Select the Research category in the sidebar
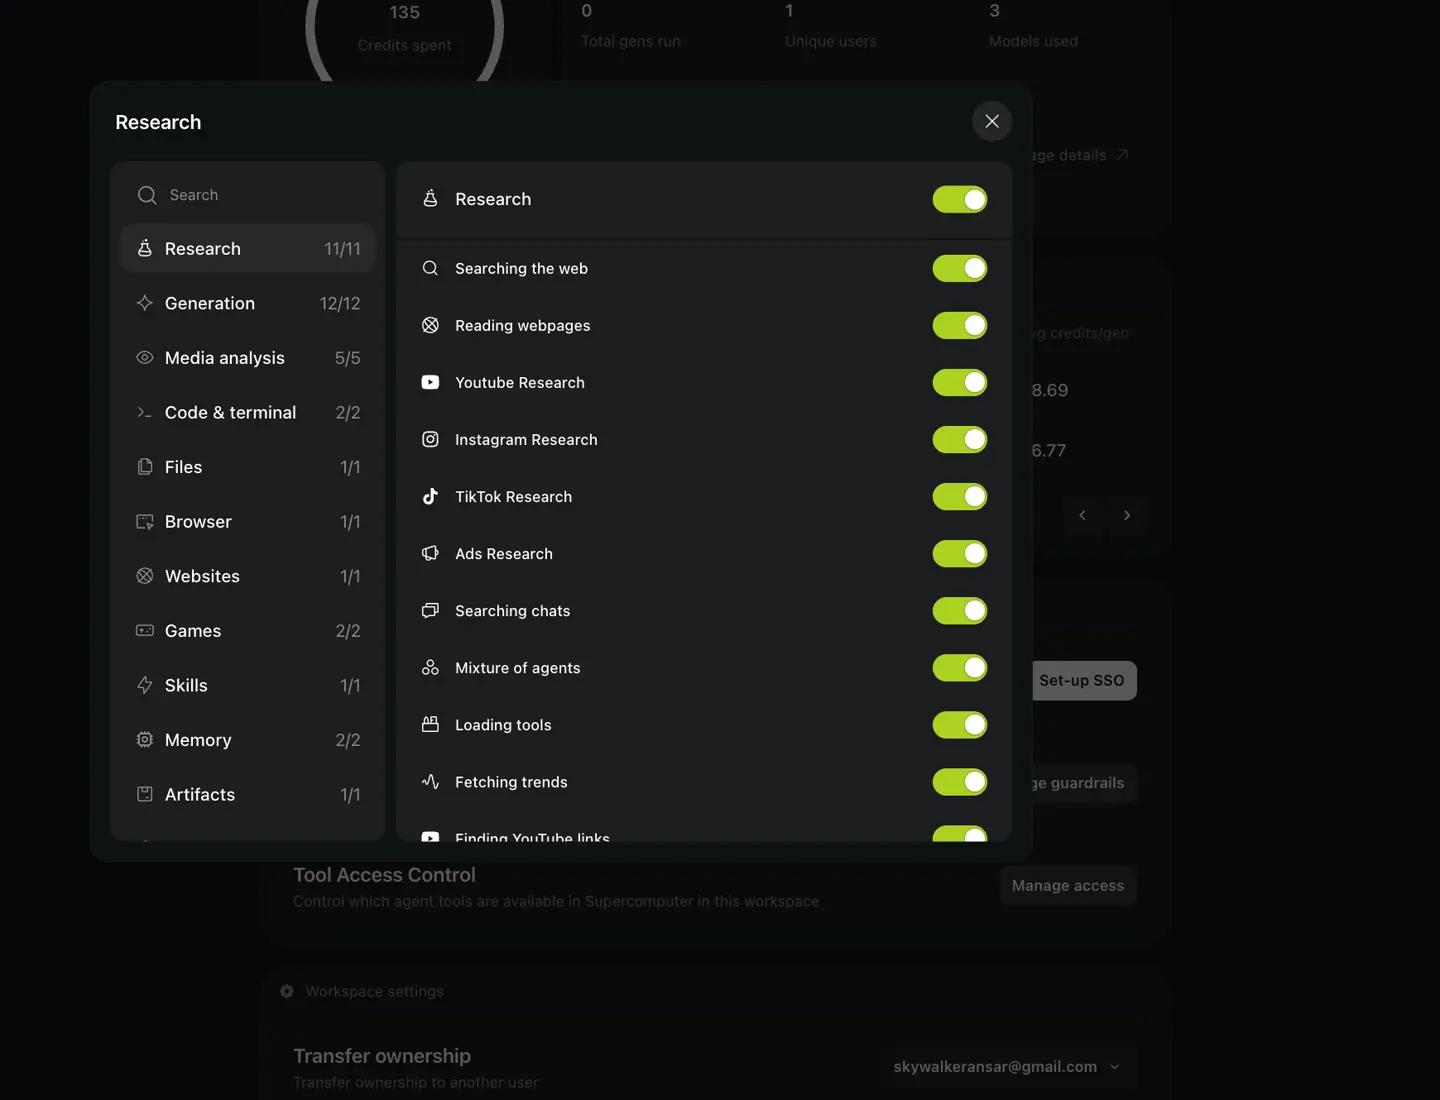This screenshot has width=1440, height=1100. pos(248,248)
